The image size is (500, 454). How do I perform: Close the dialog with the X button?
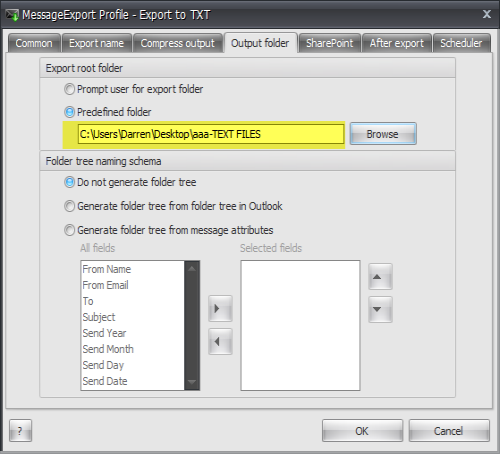[x=487, y=14]
